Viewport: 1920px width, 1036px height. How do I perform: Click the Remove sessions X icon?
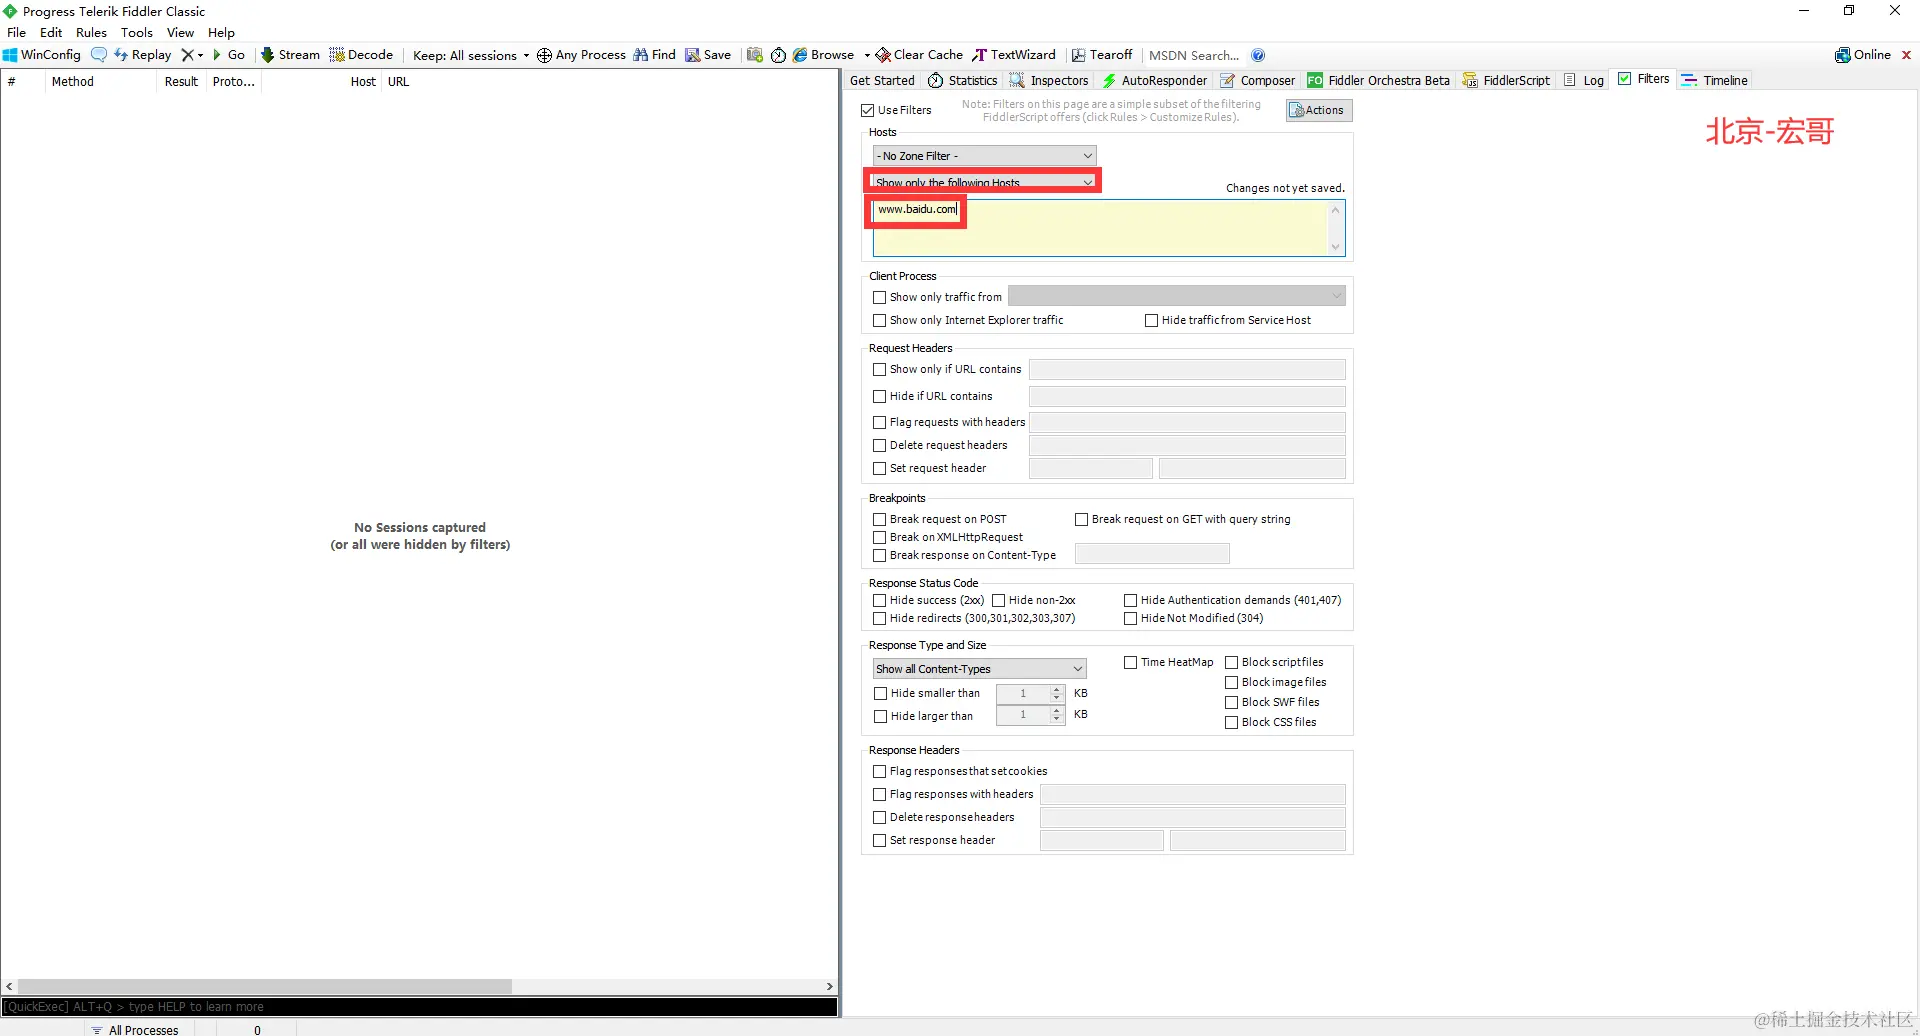coord(187,55)
